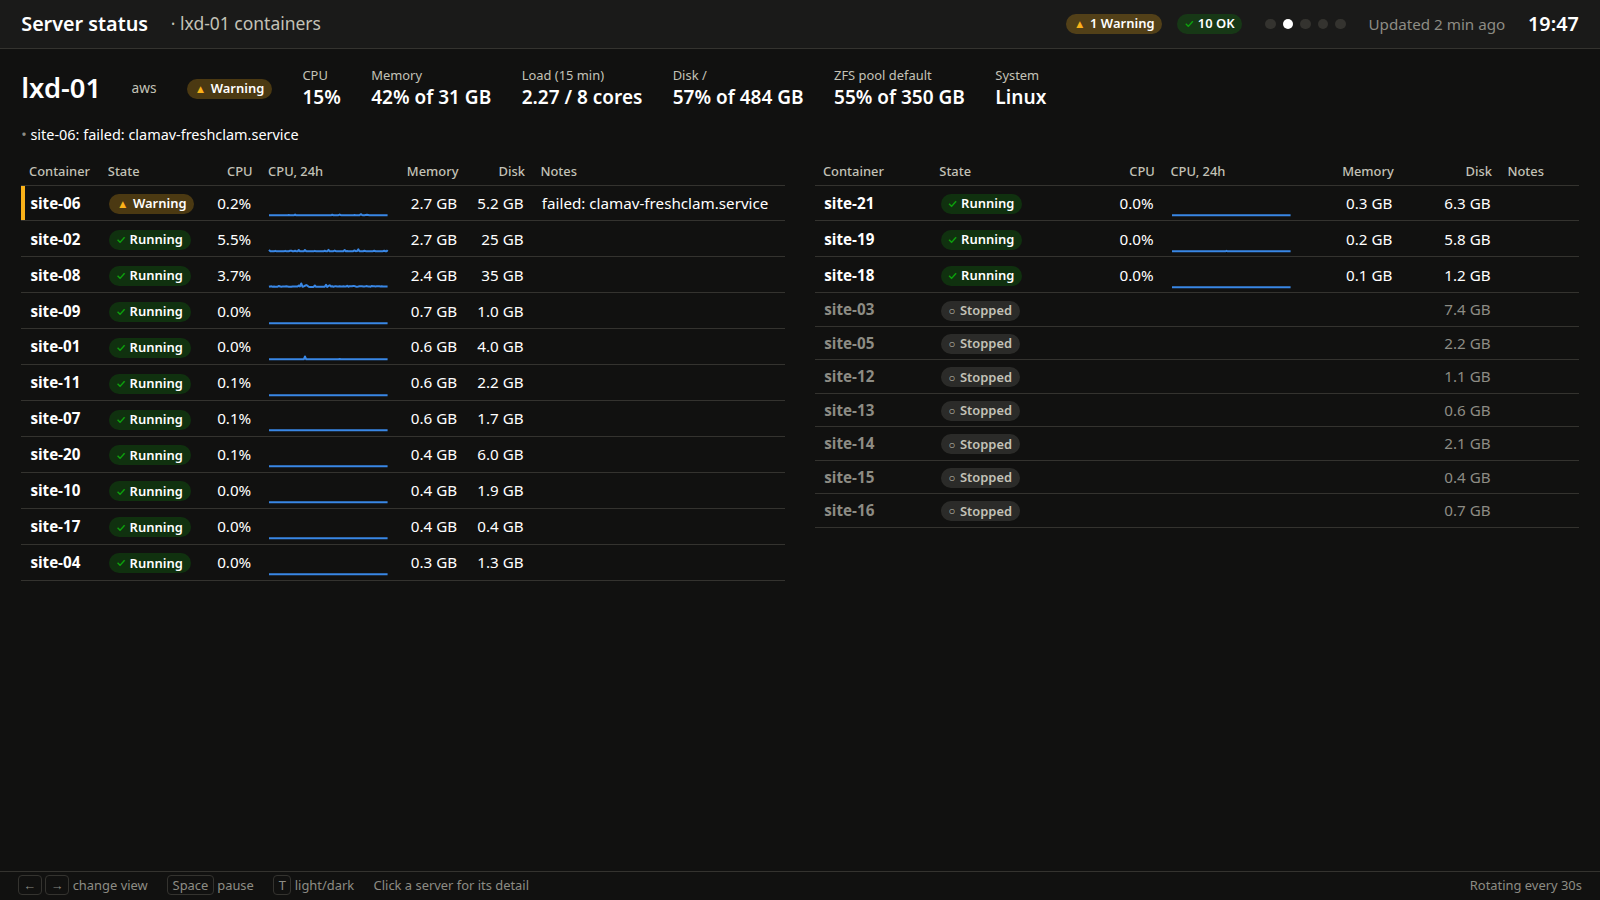Viewport: 1600px width, 900px height.
Task: Click the CPU 15% summary value
Action: [x=321, y=97]
